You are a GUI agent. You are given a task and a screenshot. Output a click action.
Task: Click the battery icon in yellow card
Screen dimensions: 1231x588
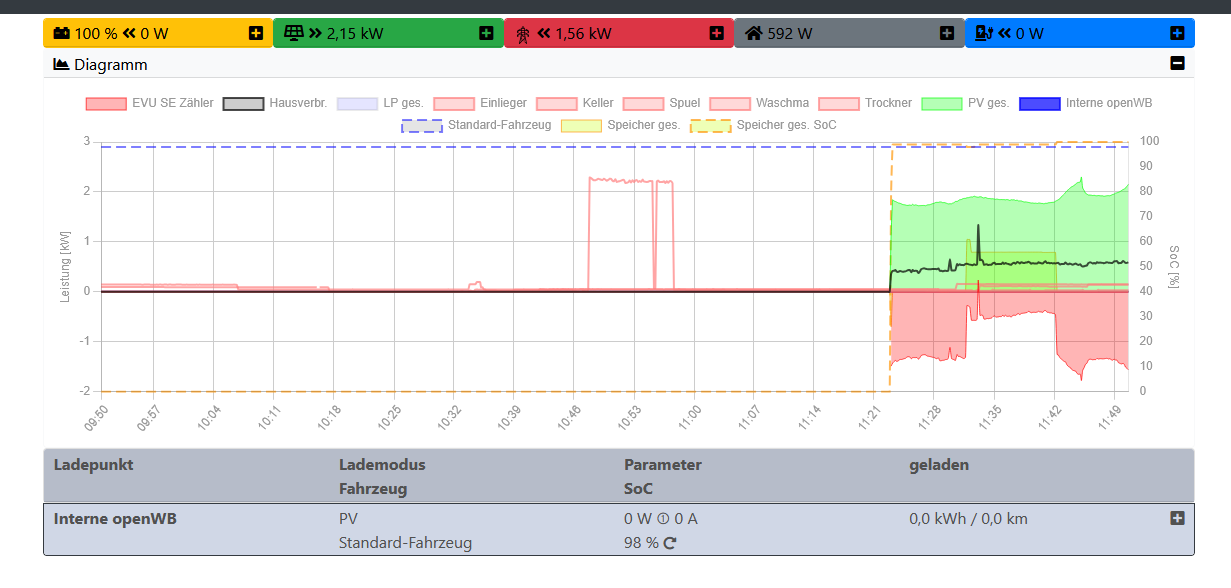(61, 33)
